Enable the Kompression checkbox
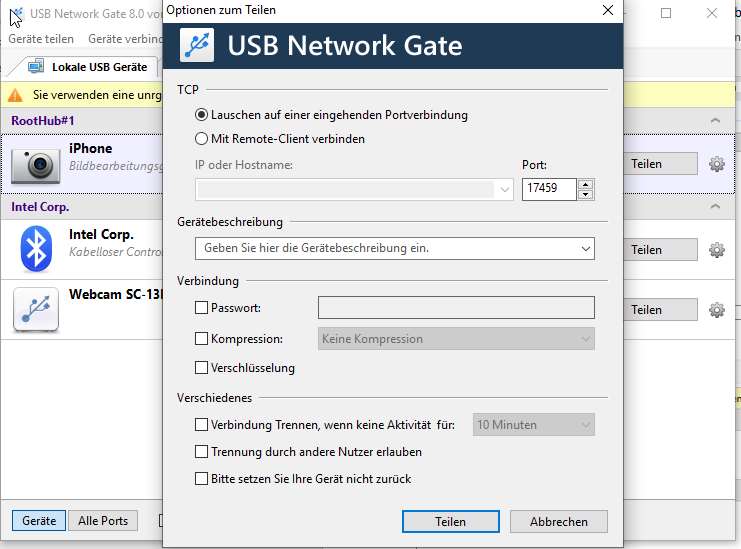The height and width of the screenshot is (549, 741). tap(202, 339)
